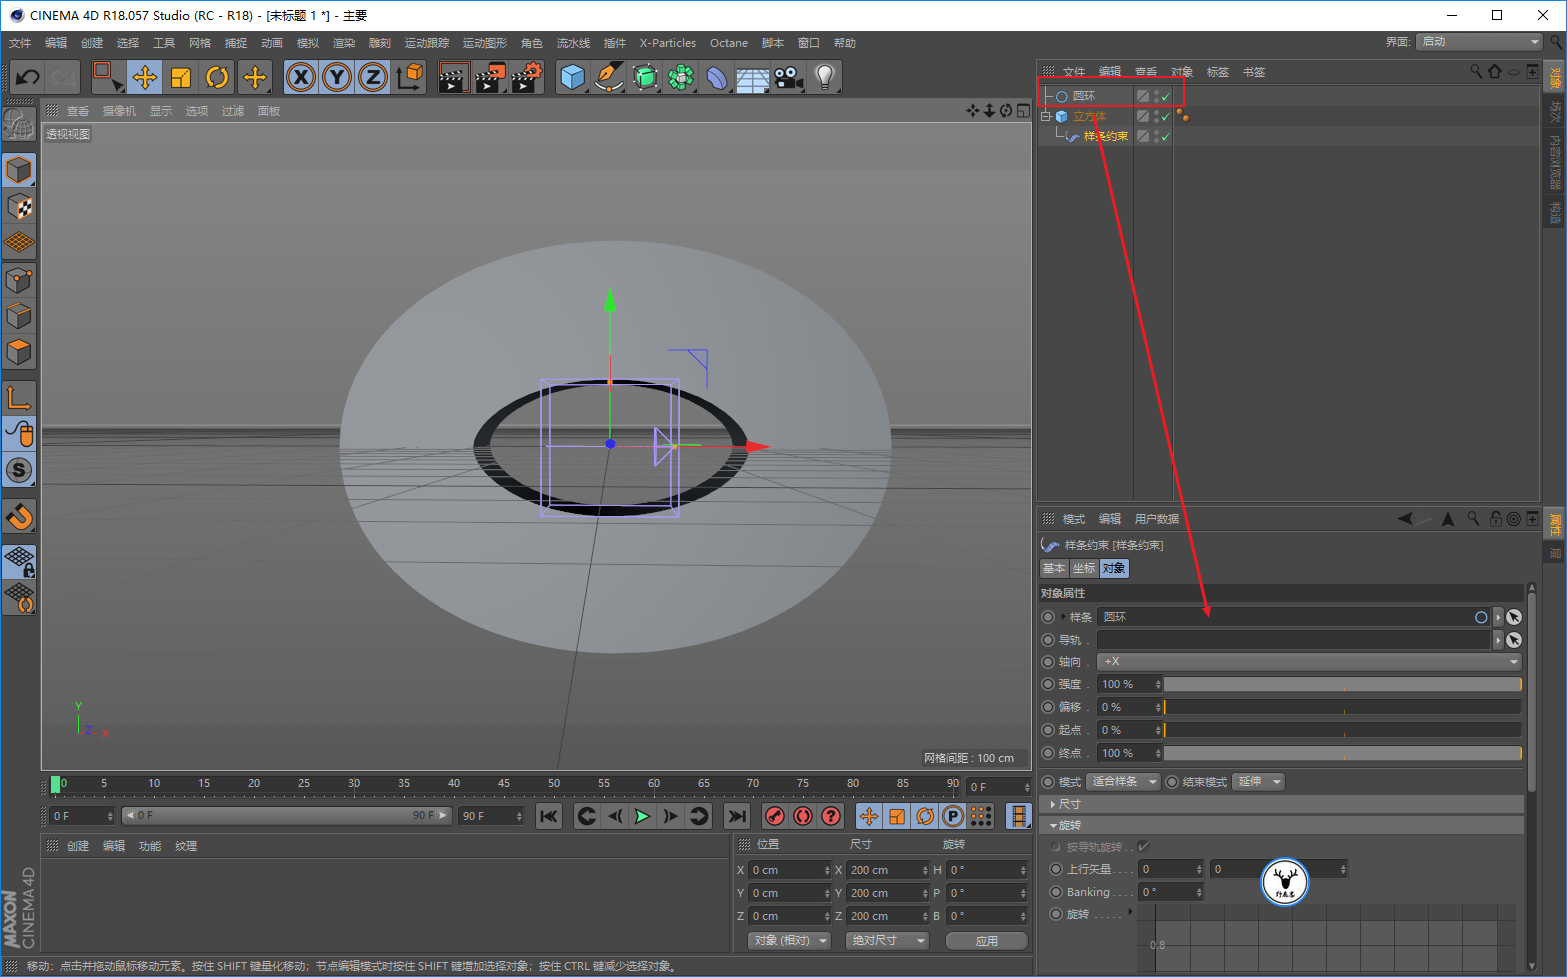Toggle the 样条约束 object's green enable checkmark
Image resolution: width=1567 pixels, height=977 pixels.
tap(1166, 136)
